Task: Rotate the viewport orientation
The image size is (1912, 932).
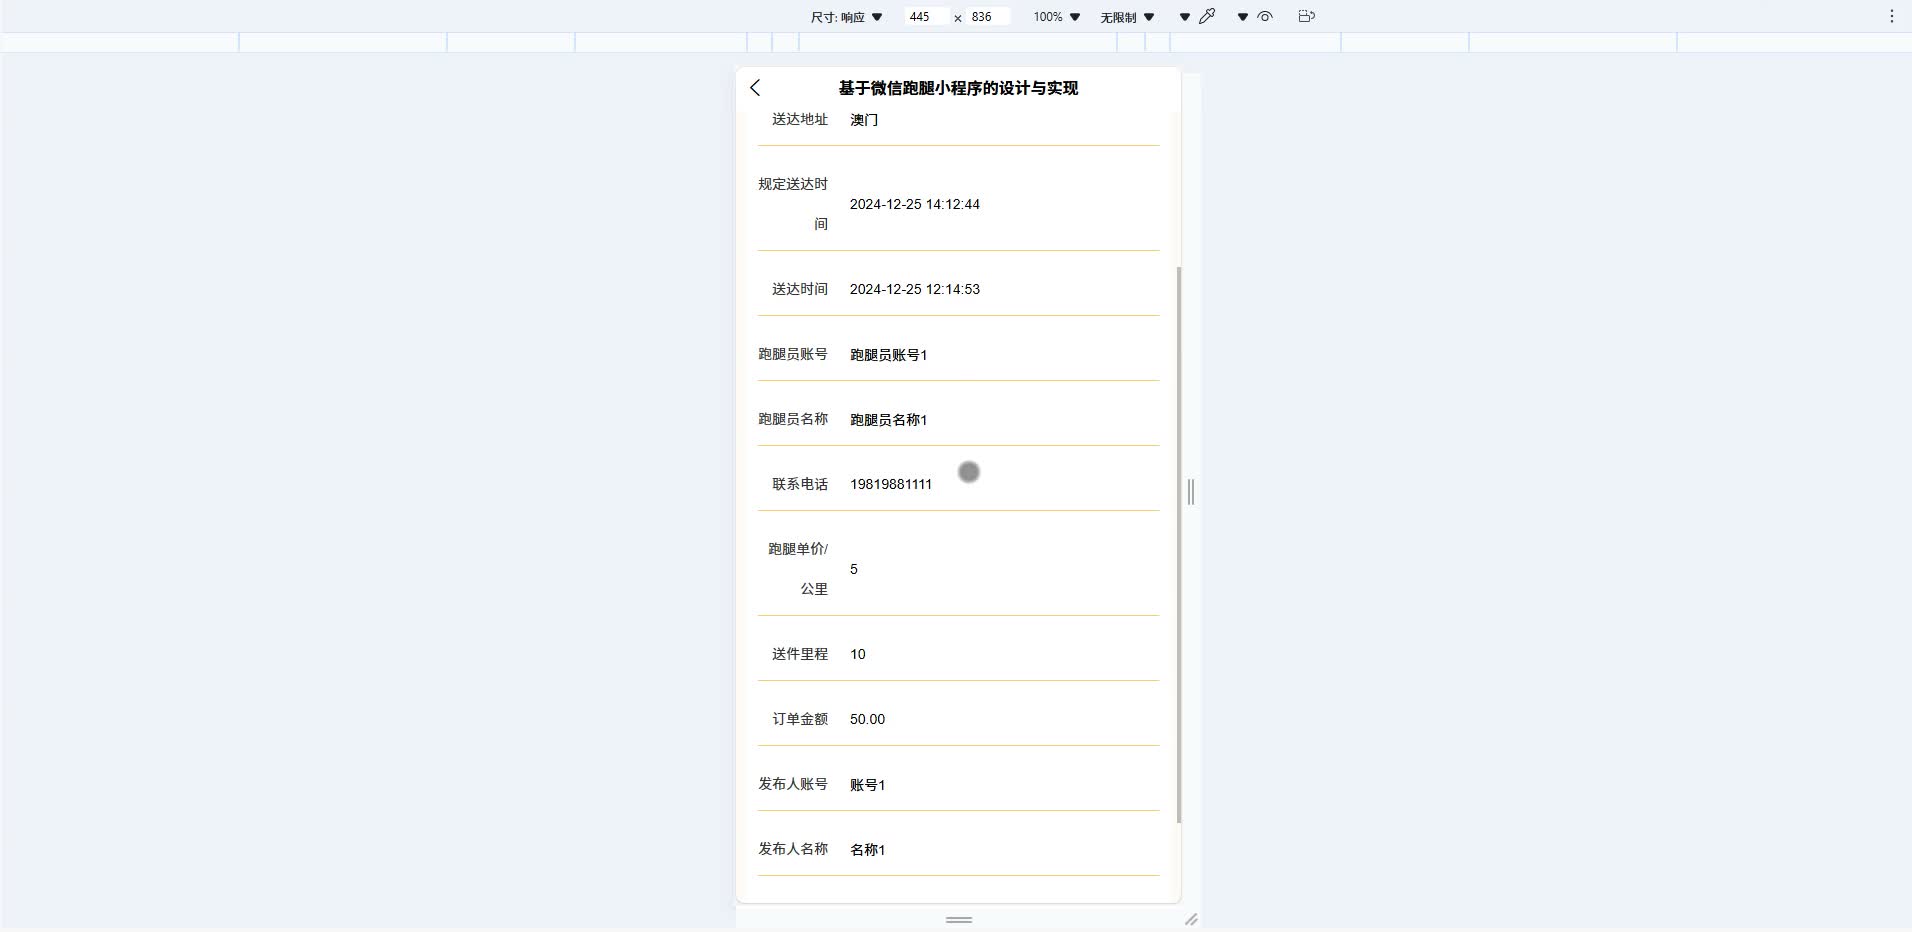Action: pos(1306,16)
